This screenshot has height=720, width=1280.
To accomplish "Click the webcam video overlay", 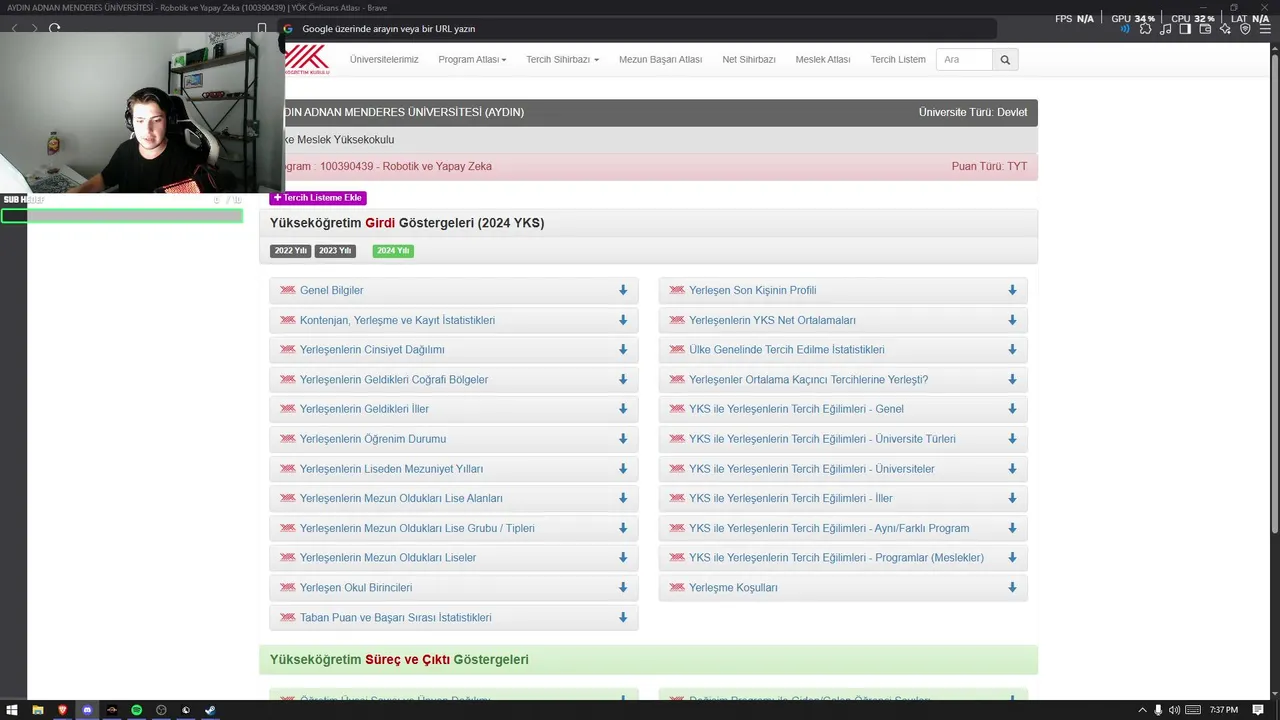I will [142, 112].
